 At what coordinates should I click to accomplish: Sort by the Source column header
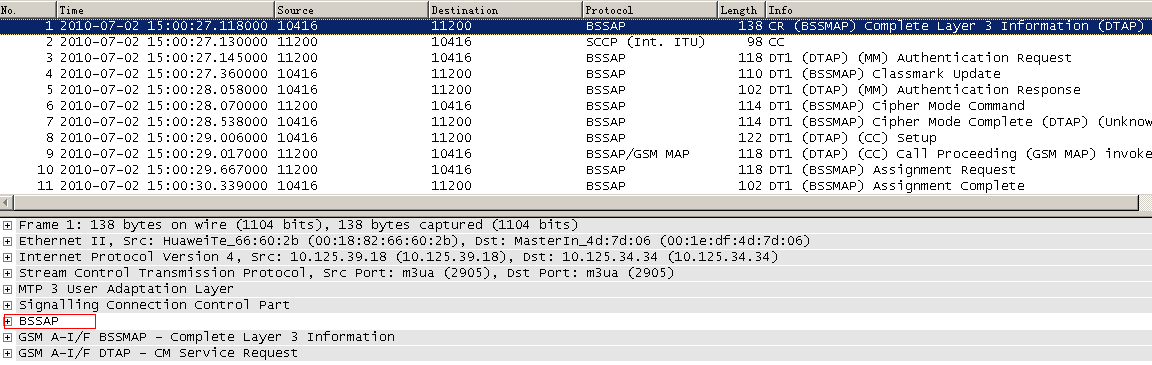pos(351,10)
